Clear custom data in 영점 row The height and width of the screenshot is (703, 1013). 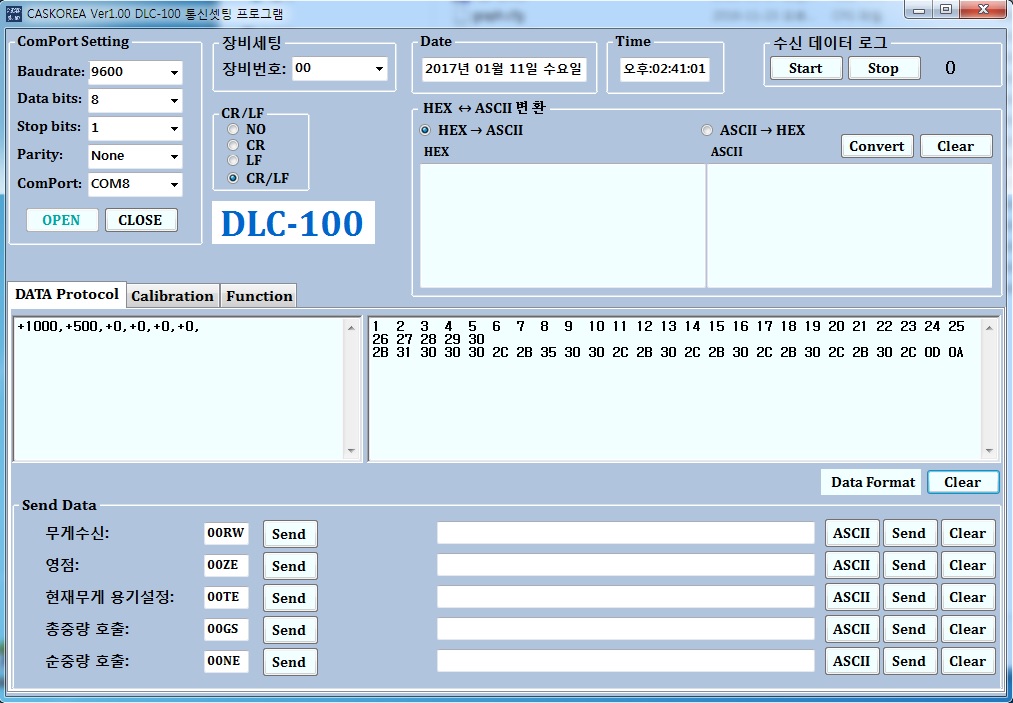[968, 565]
